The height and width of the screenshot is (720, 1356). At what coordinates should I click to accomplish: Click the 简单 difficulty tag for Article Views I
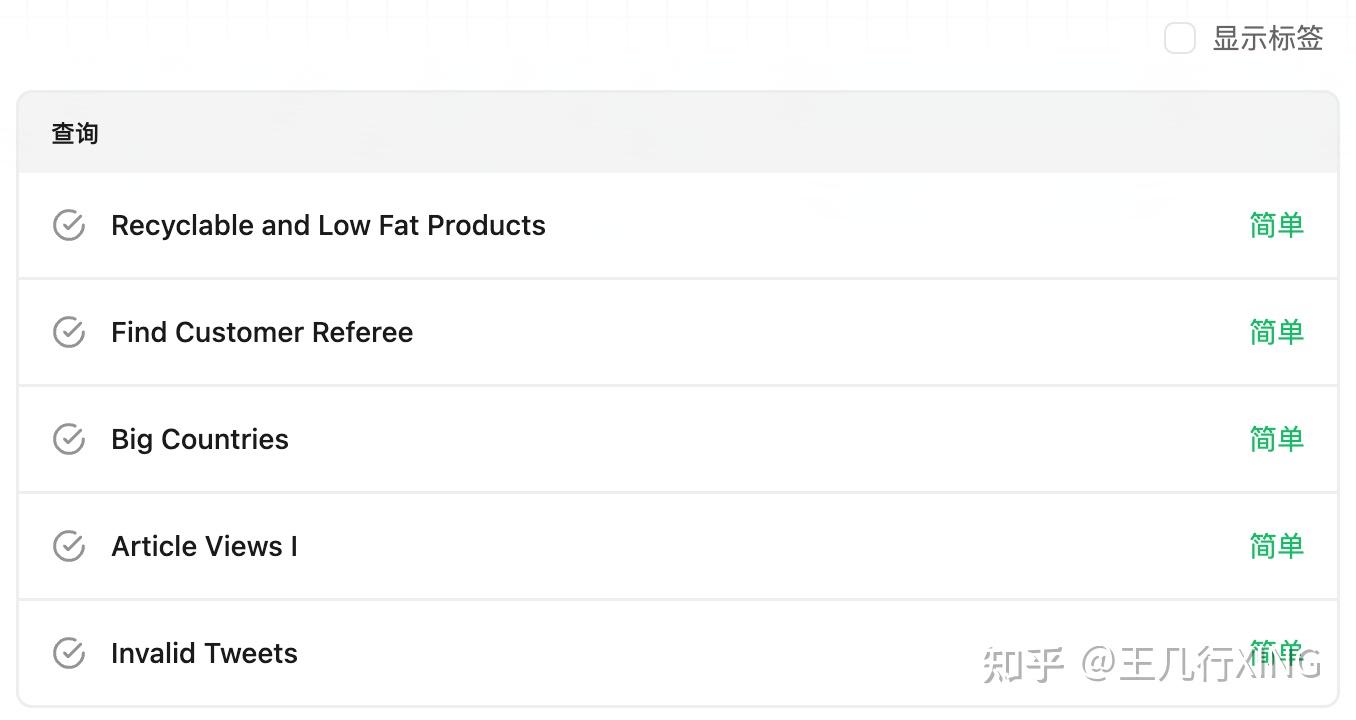pos(1277,546)
